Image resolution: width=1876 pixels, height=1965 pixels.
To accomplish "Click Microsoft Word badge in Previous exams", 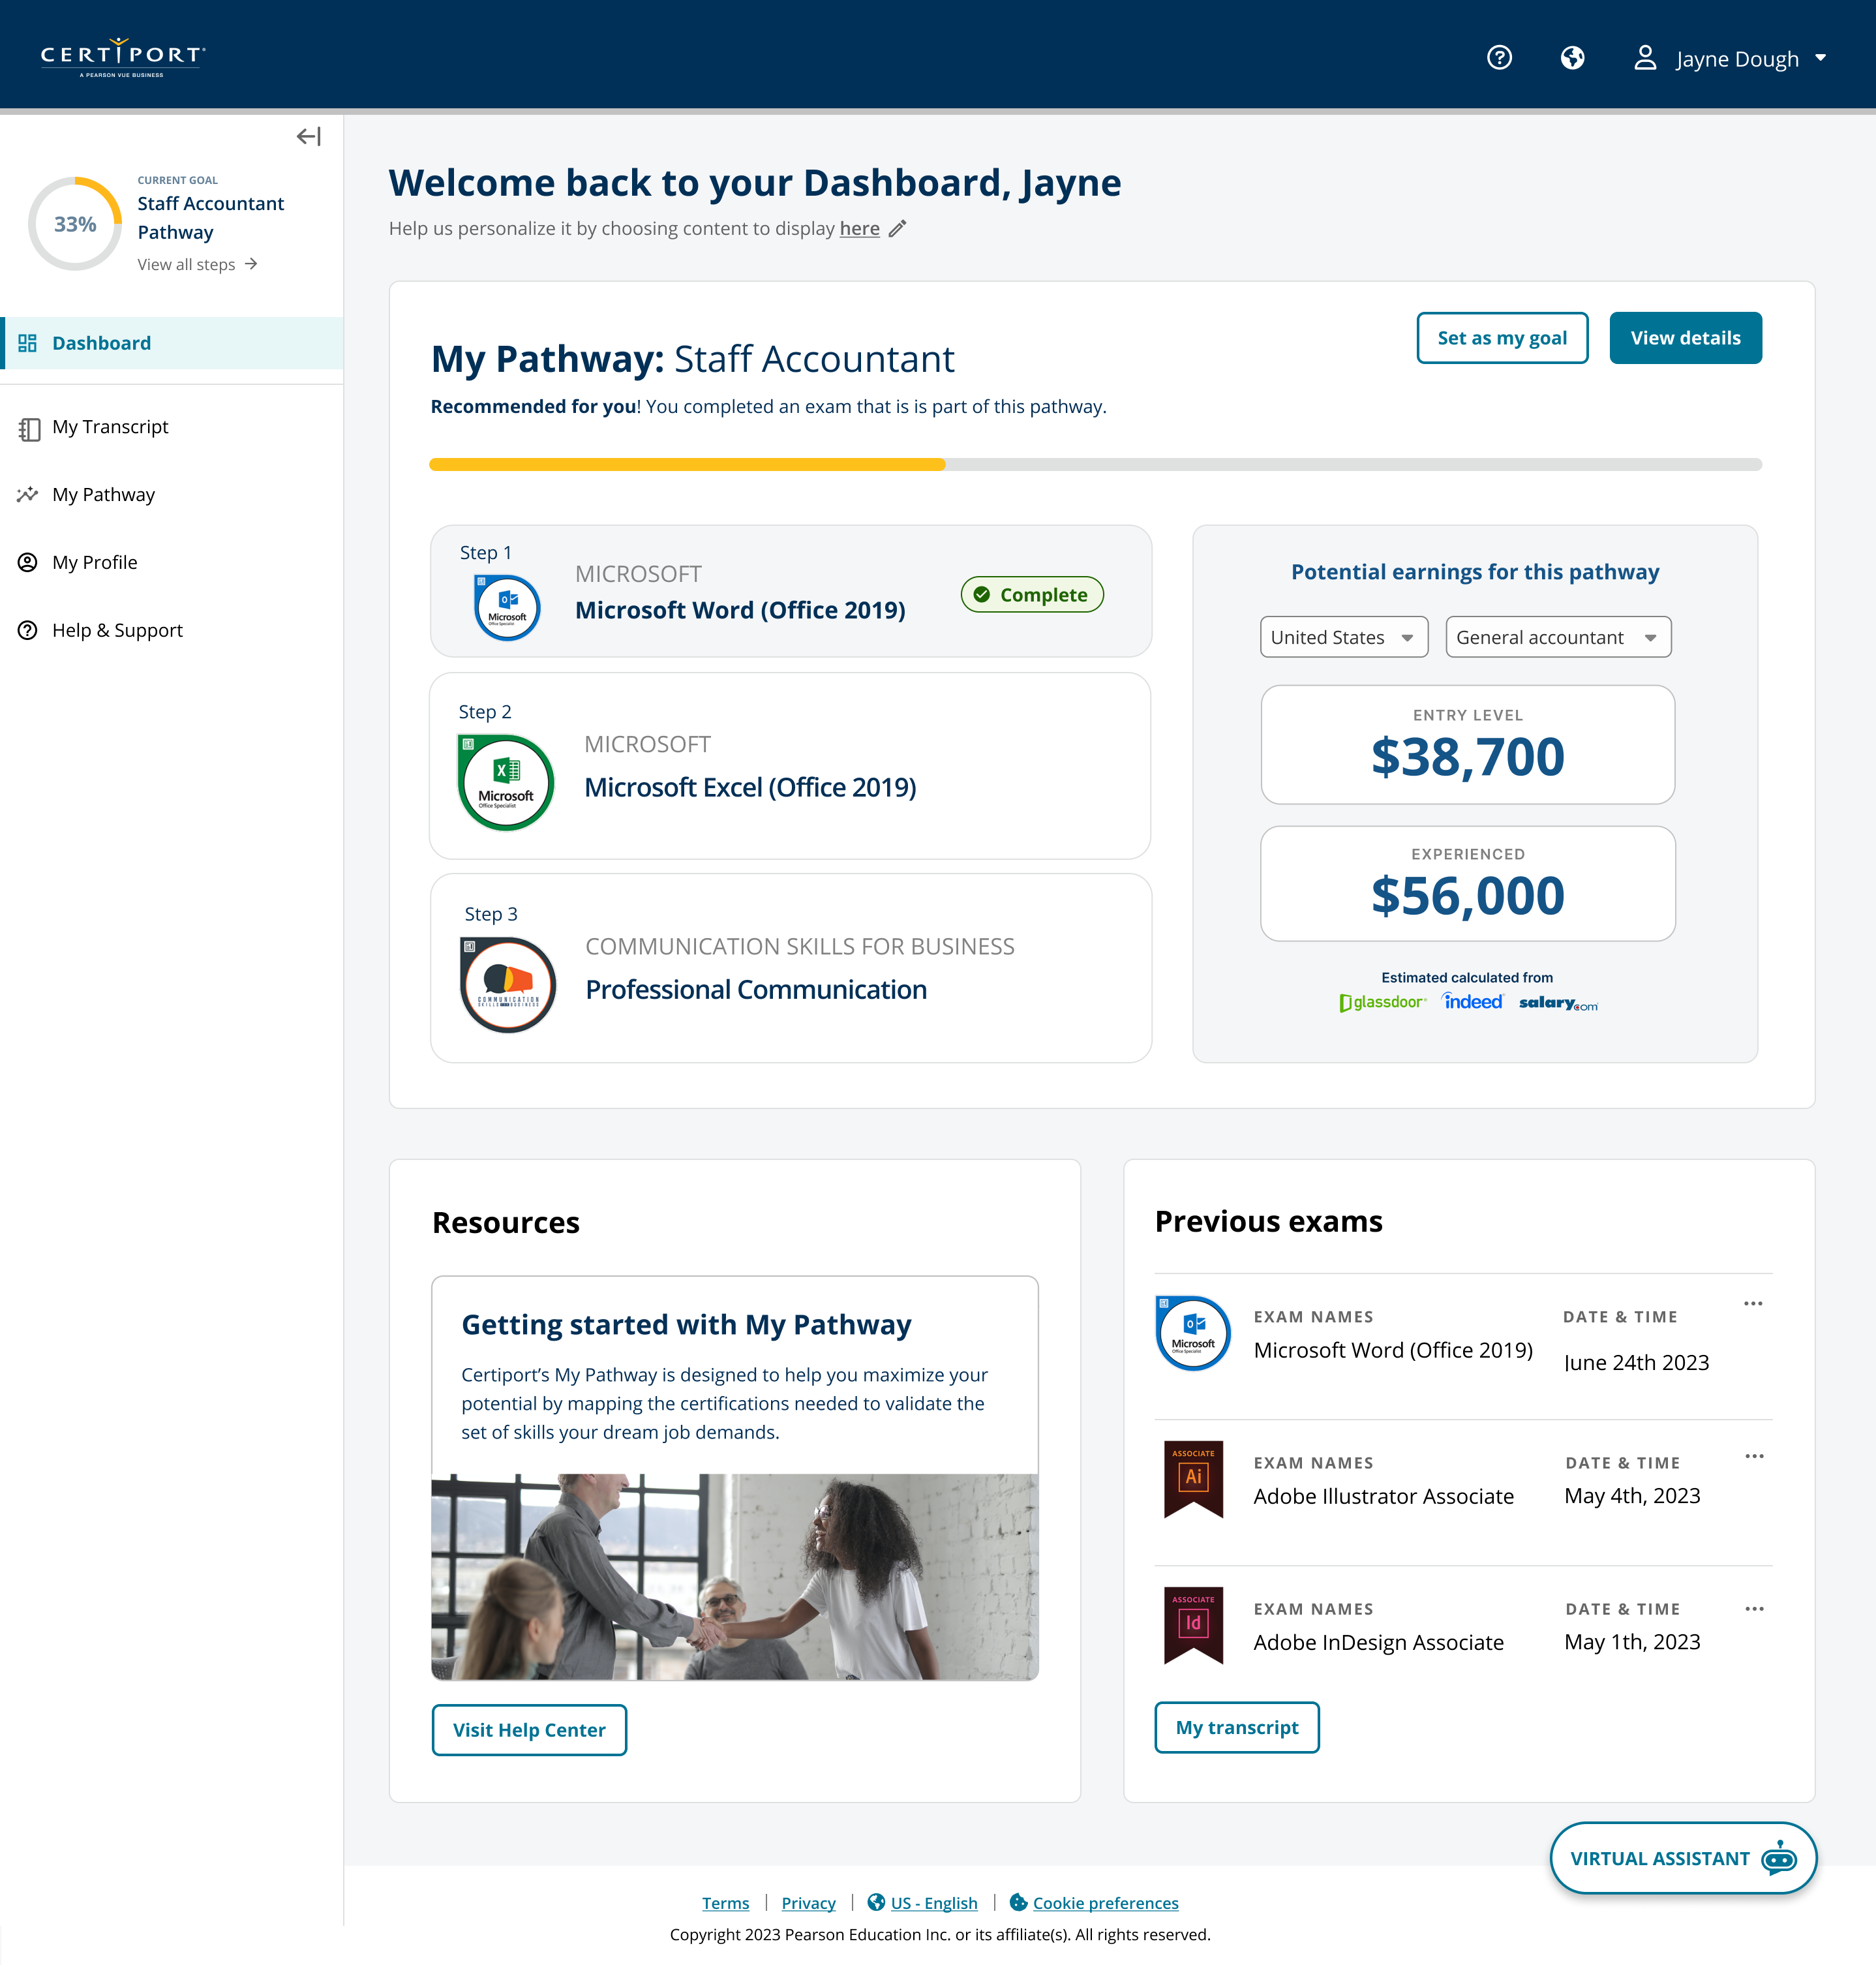I will pos(1193,1334).
